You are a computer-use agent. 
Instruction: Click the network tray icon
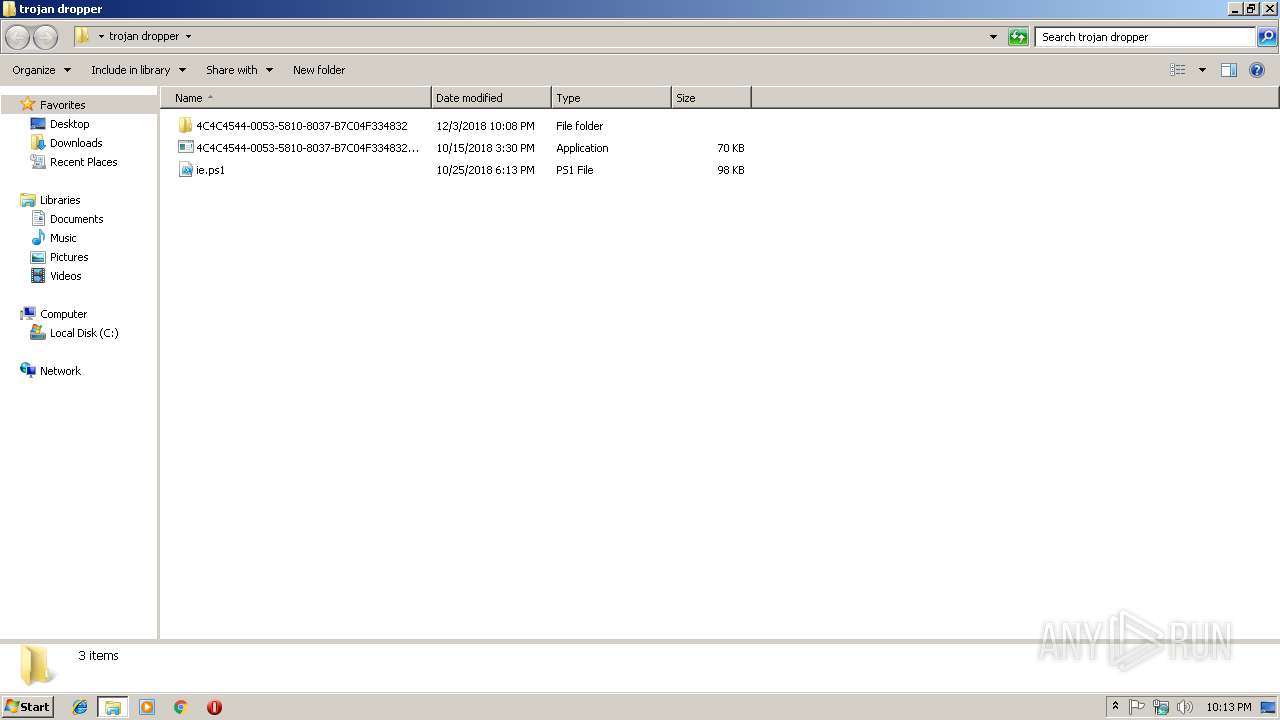pos(1161,707)
